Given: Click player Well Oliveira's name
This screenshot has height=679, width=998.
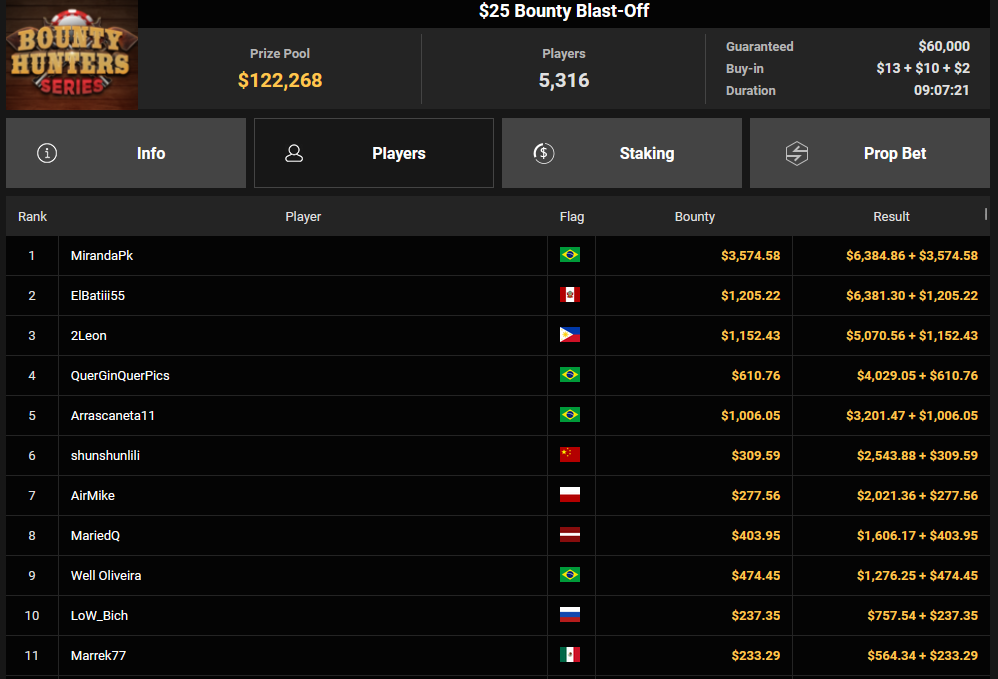Looking at the screenshot, I should [x=107, y=576].
